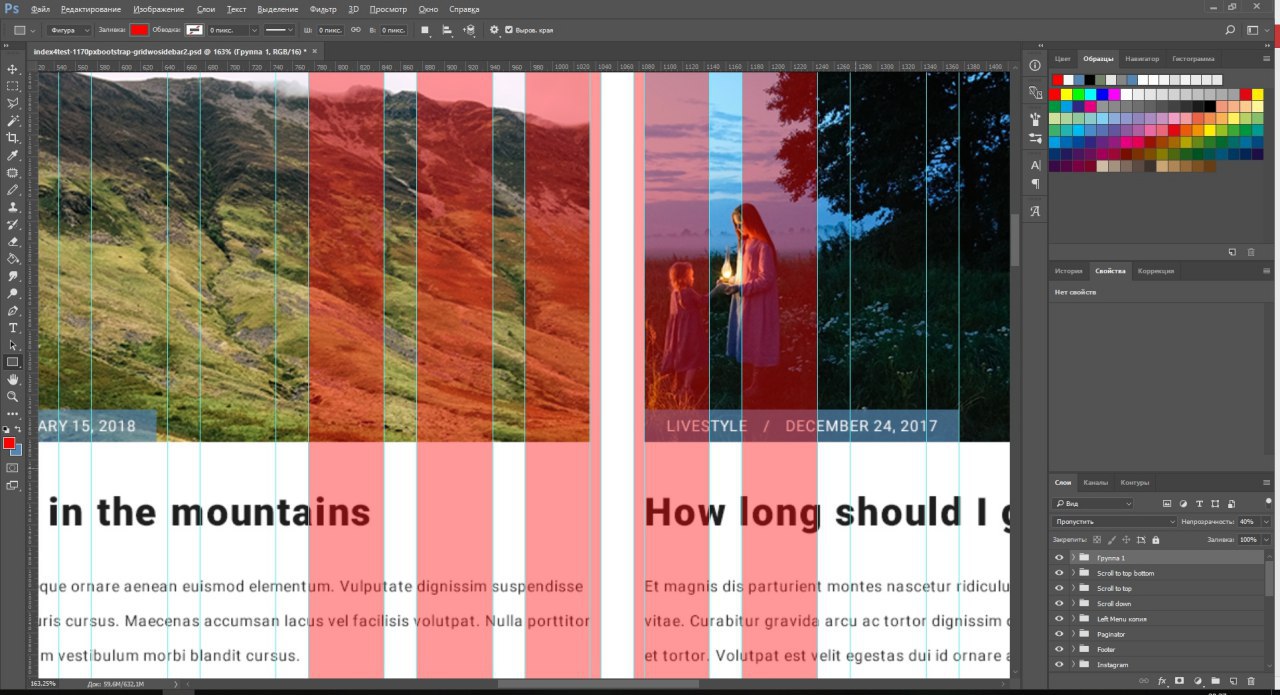
Task: Select the Crop tool
Action: coord(13,138)
